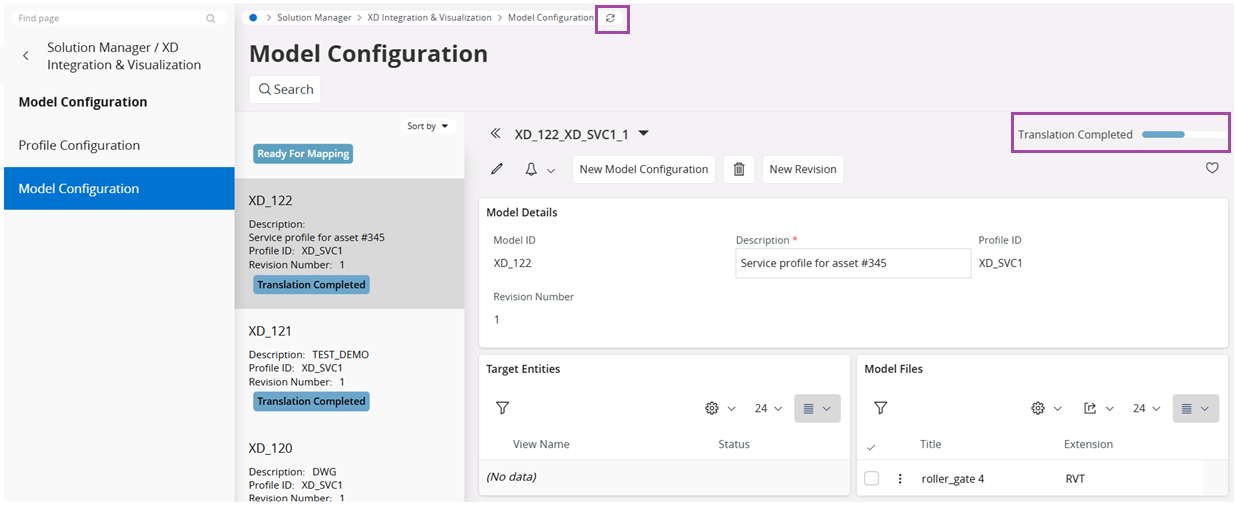Mark as favorite with the heart icon
1236x510 pixels.
[1212, 168]
